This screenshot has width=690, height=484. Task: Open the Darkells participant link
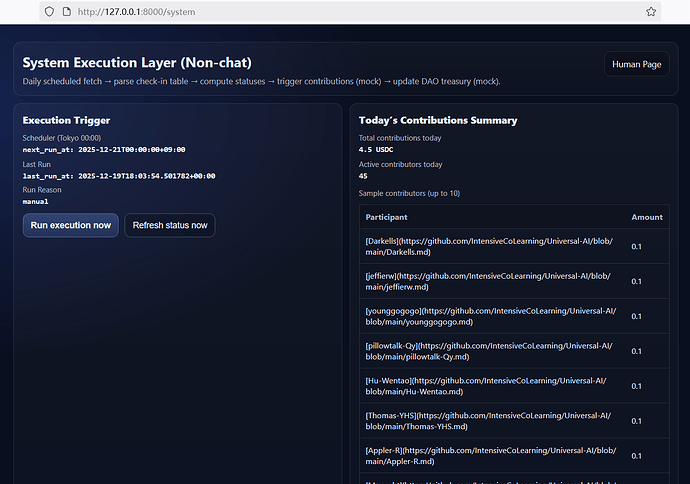click(x=488, y=246)
